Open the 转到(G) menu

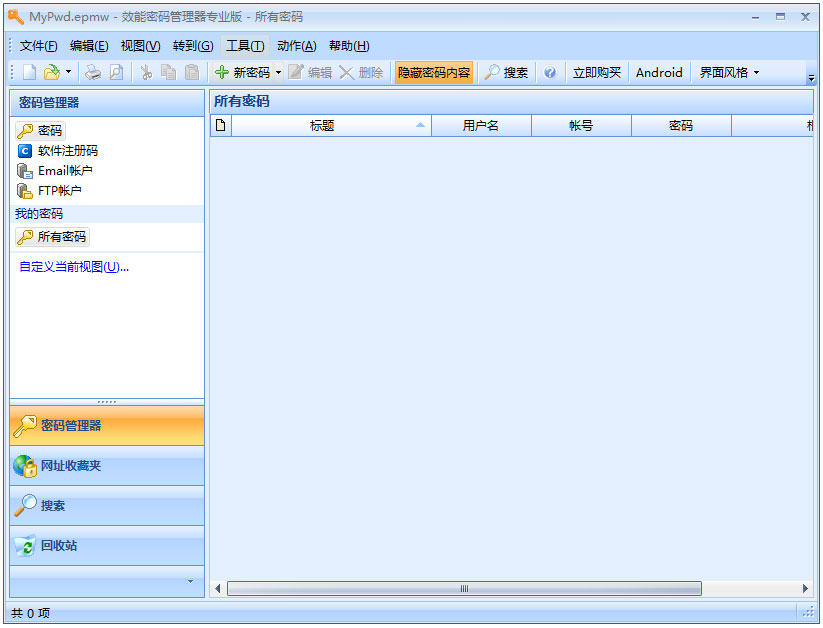[193, 46]
